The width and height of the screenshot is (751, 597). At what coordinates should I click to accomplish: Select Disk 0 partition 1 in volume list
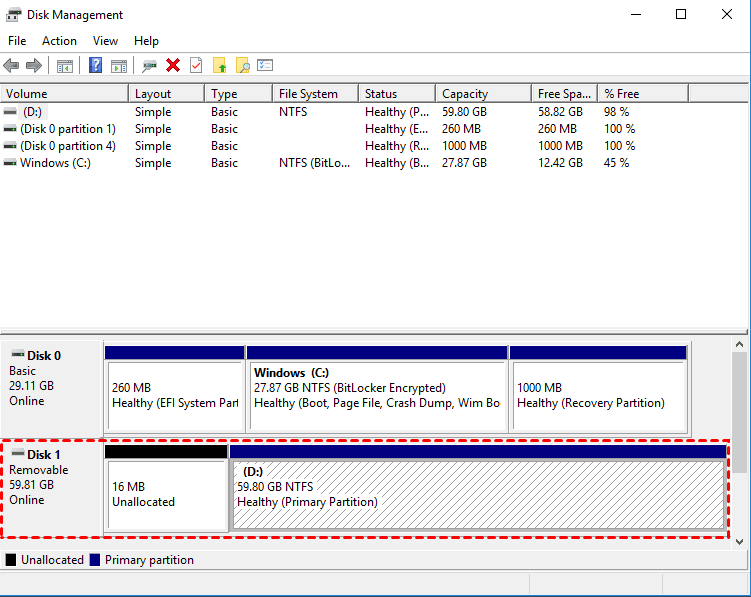[67, 129]
